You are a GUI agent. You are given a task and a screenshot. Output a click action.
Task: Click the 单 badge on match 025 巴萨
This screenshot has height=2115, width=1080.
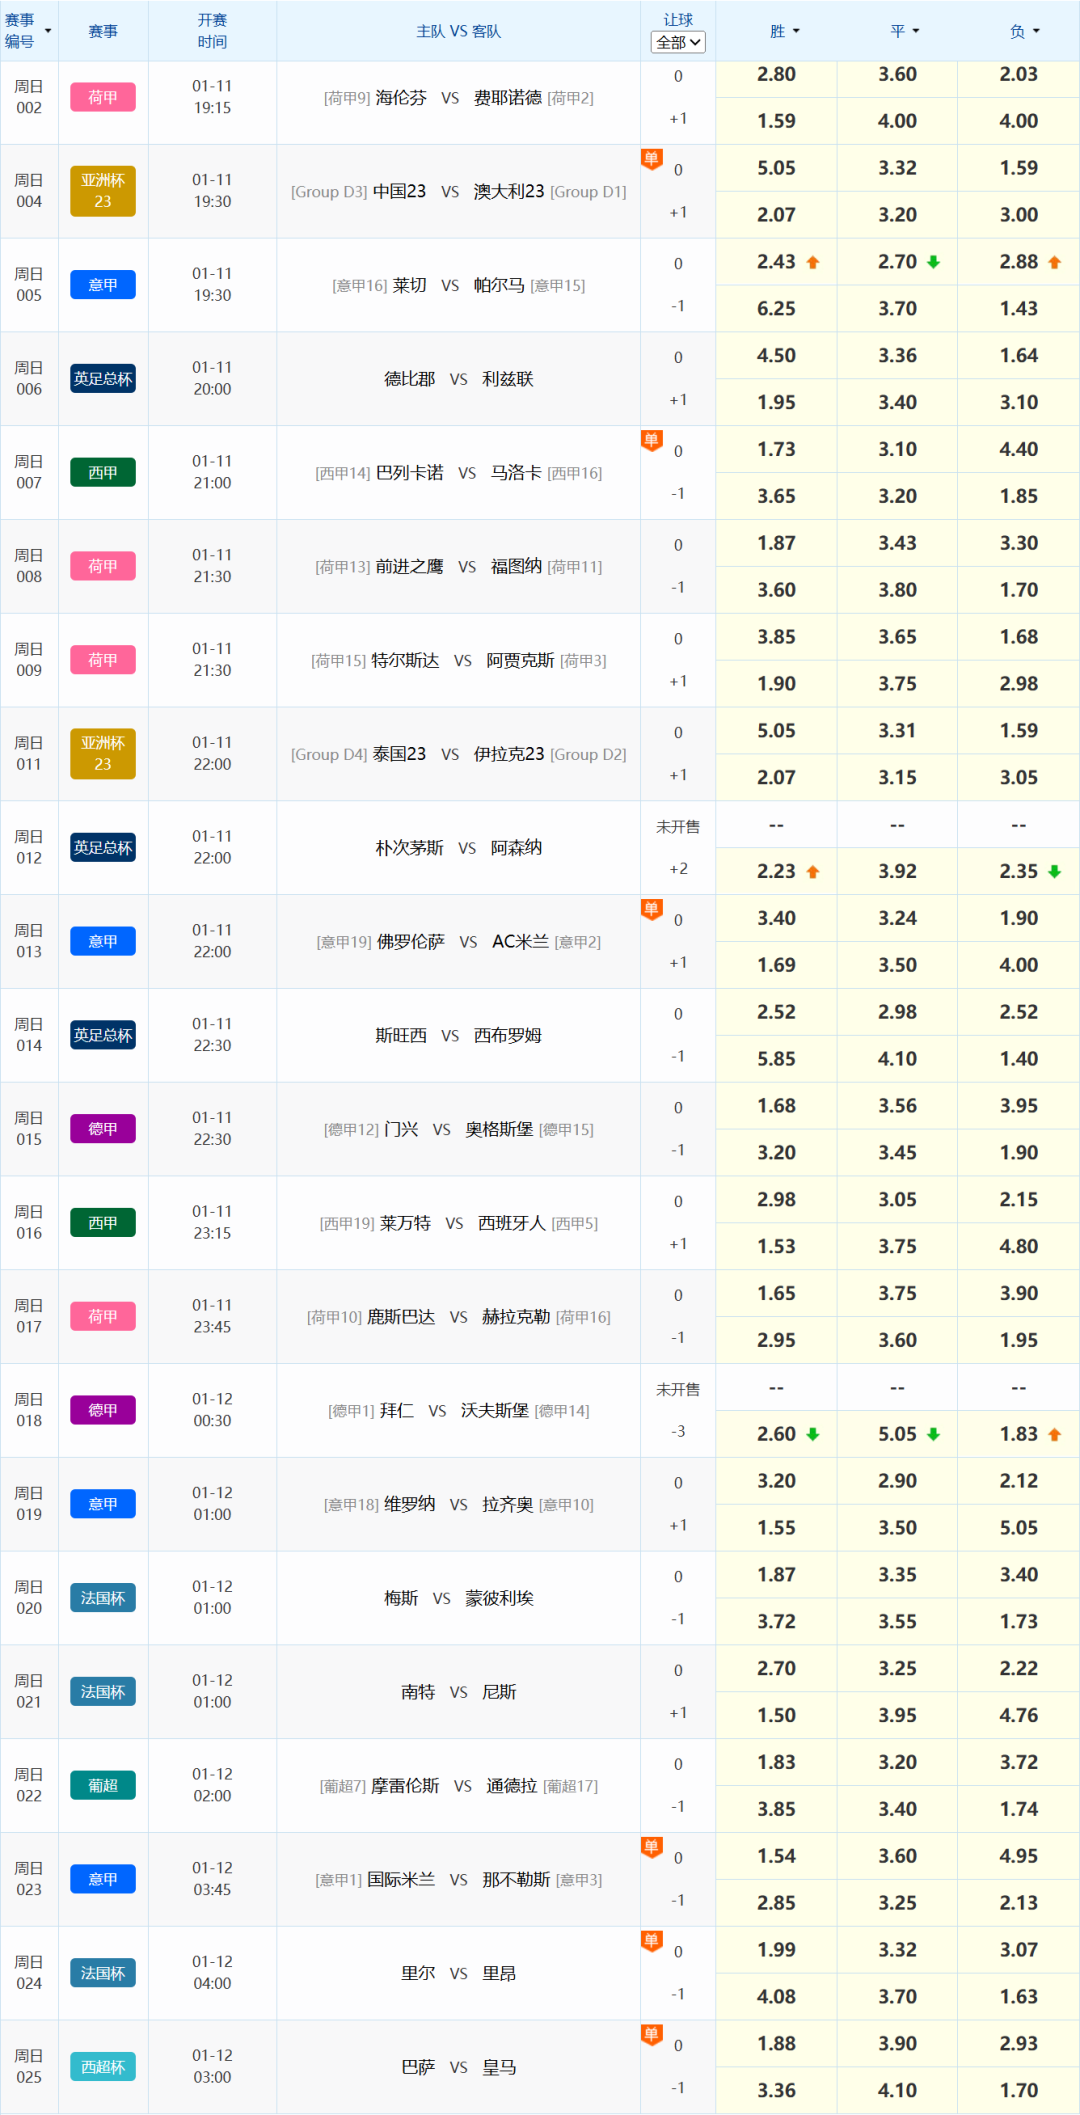point(651,2035)
